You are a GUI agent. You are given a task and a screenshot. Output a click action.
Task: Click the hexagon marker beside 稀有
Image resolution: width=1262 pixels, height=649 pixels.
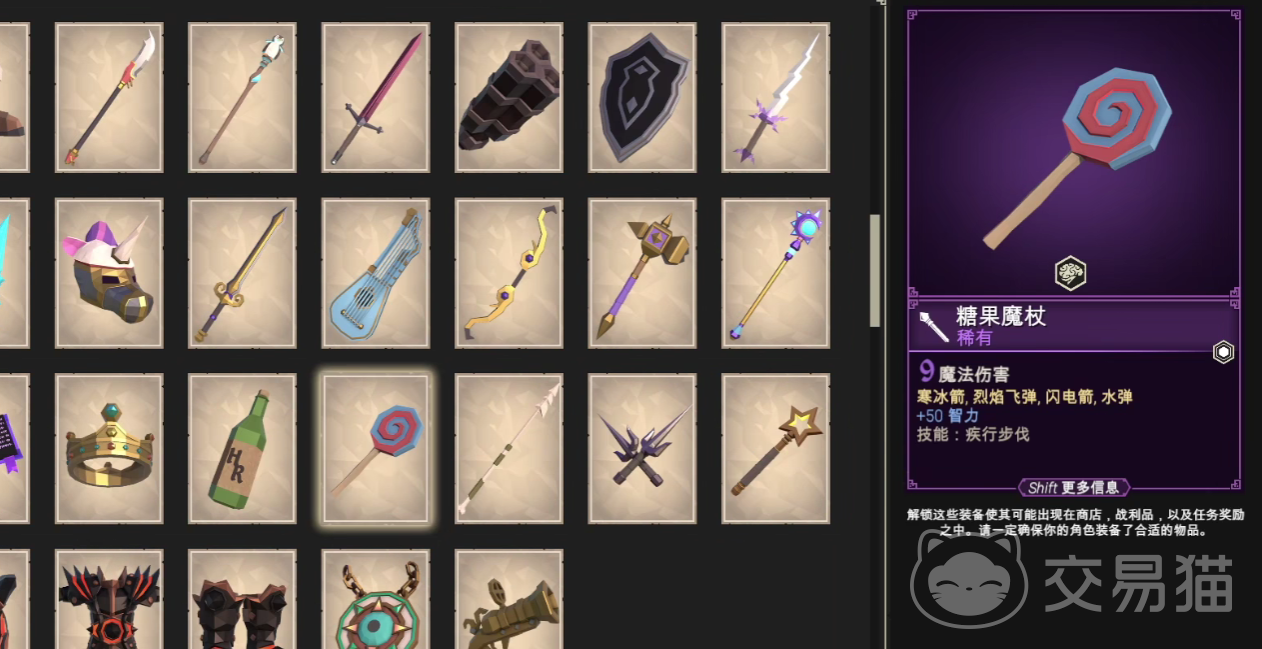click(1223, 352)
